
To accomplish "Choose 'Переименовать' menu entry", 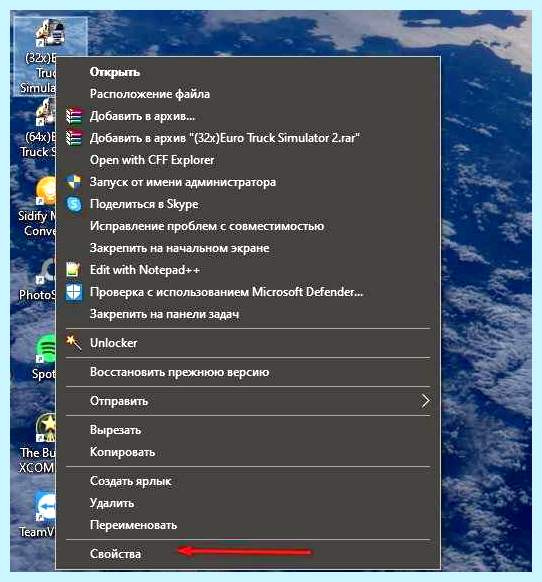I will (134, 525).
